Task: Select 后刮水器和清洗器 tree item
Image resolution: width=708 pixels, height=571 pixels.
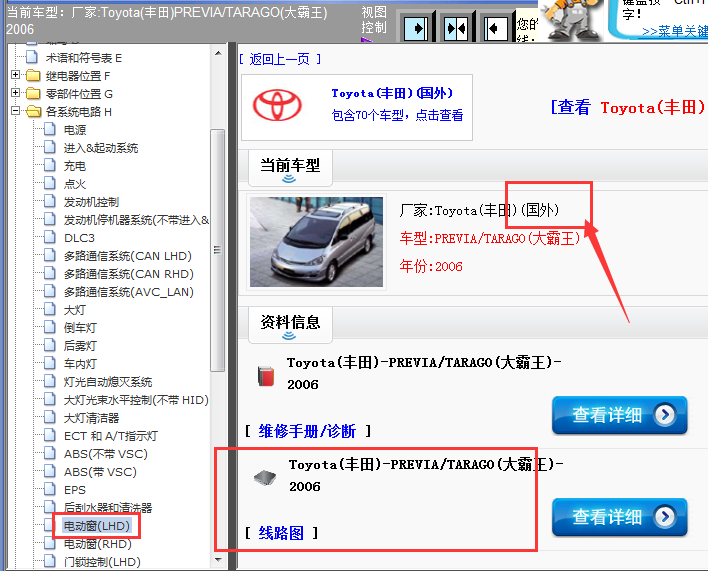Action: coord(108,508)
